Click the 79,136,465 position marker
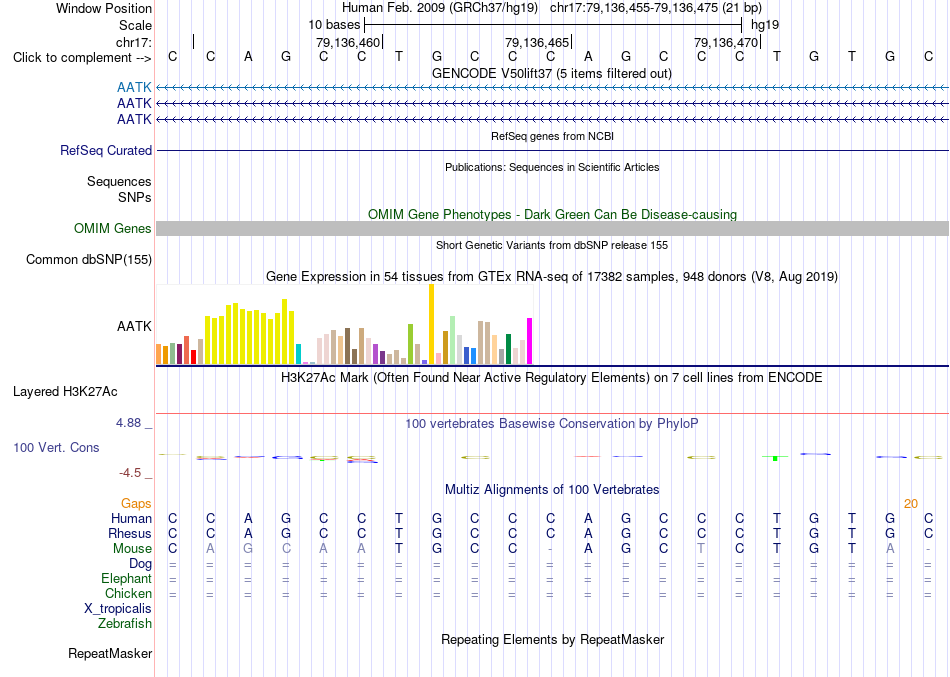The height and width of the screenshot is (677, 950). click(537, 42)
